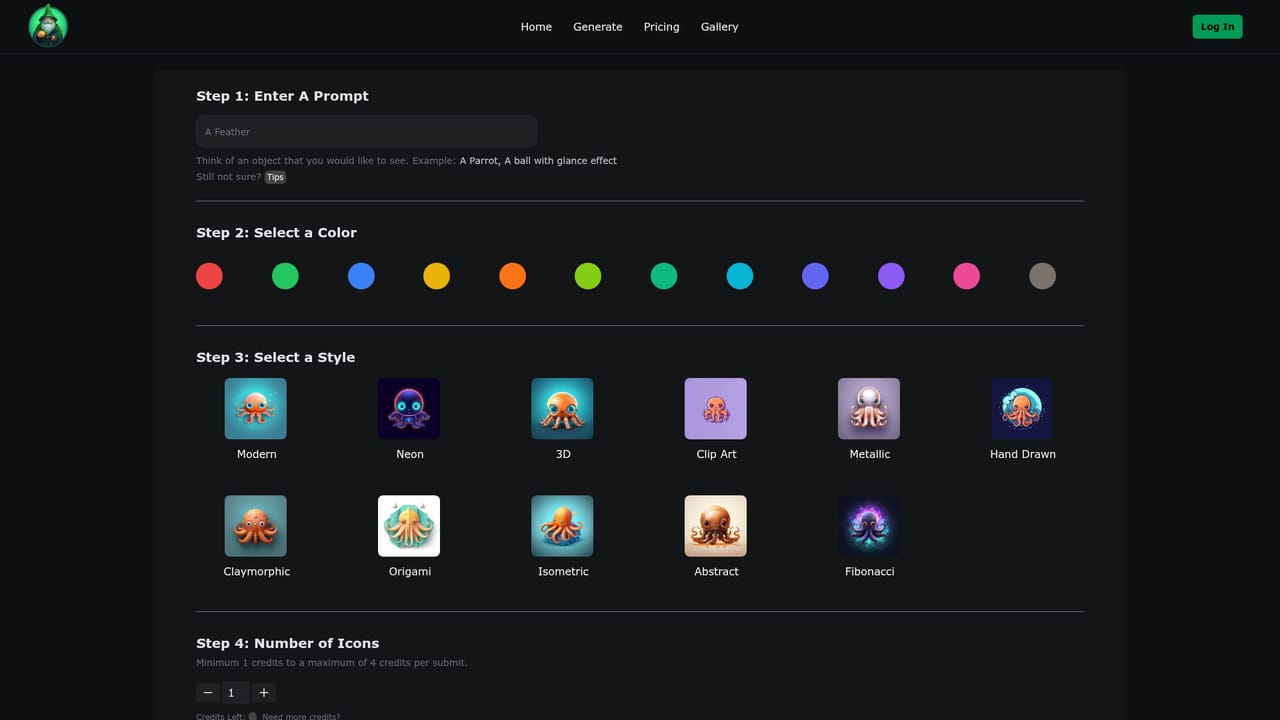
Task: Choose the Neon style octopus
Action: tap(409, 408)
